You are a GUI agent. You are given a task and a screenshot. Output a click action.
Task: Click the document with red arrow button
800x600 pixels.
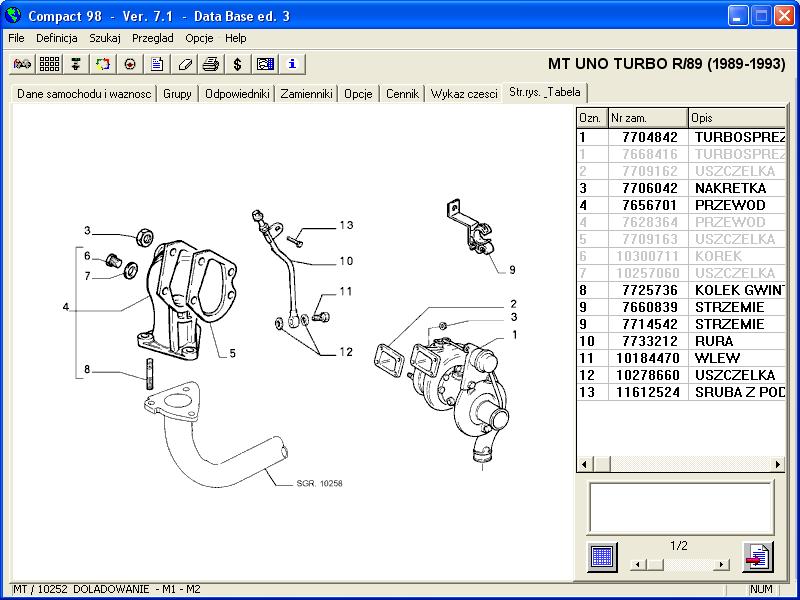pyautogui.click(x=758, y=556)
